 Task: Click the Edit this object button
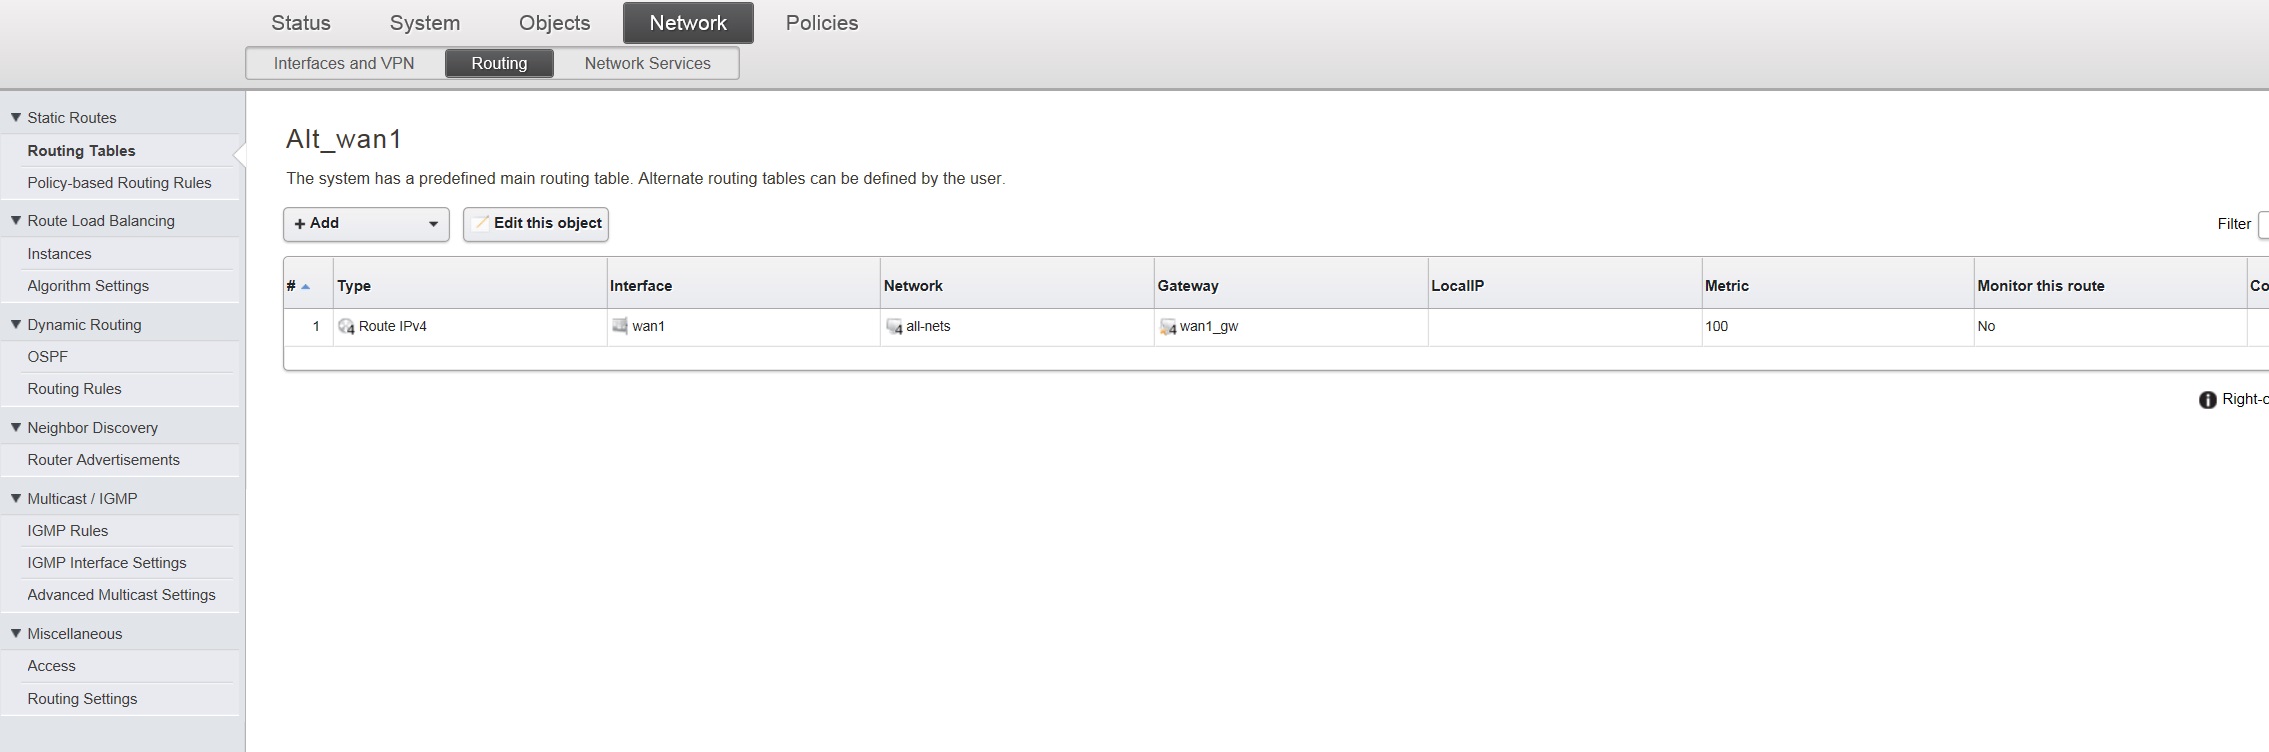point(536,224)
